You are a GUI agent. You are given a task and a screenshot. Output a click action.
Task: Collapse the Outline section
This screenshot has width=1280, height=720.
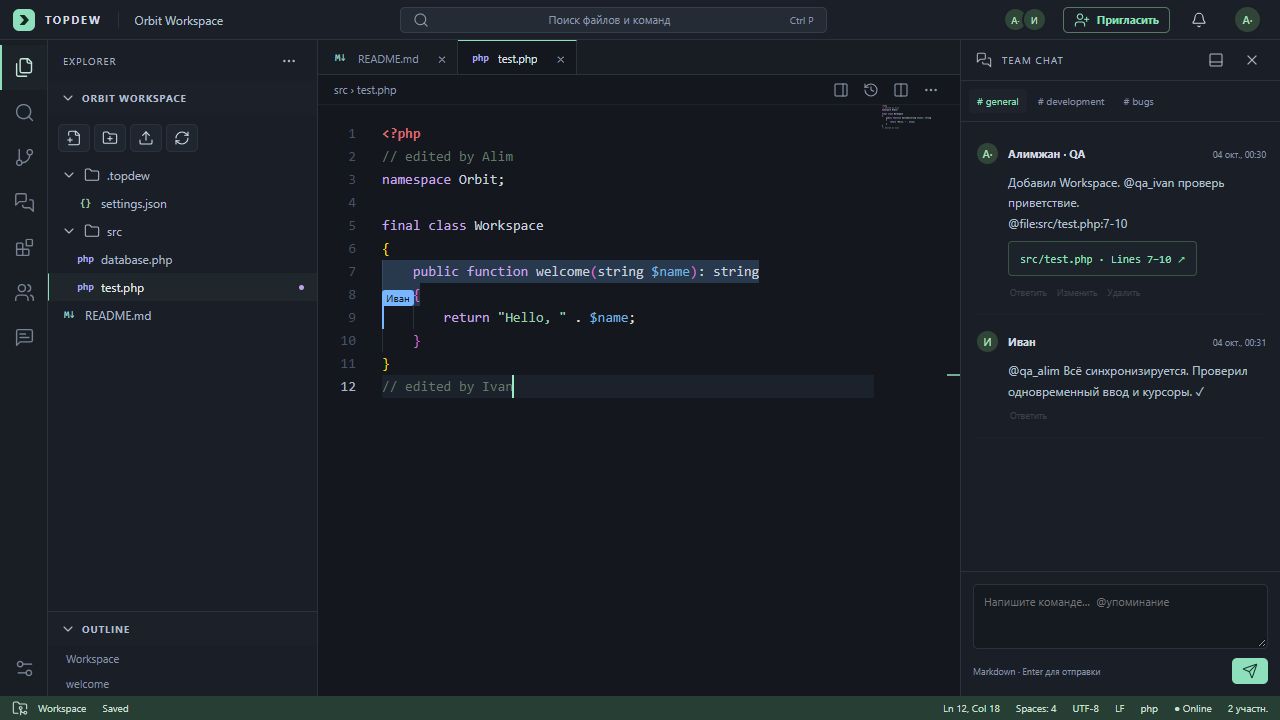pyautogui.click(x=182, y=629)
